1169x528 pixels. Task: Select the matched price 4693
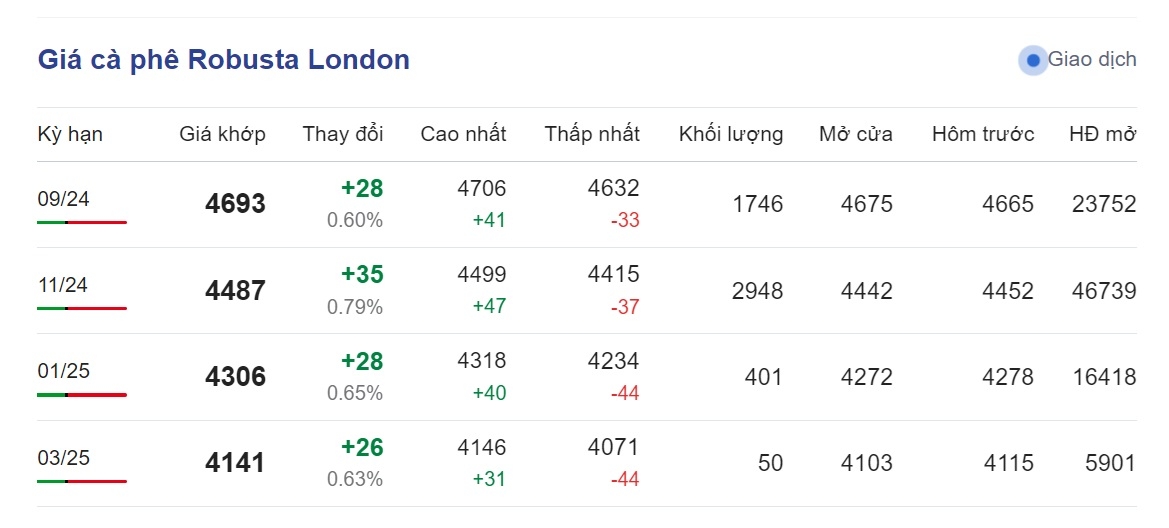pyautogui.click(x=235, y=204)
